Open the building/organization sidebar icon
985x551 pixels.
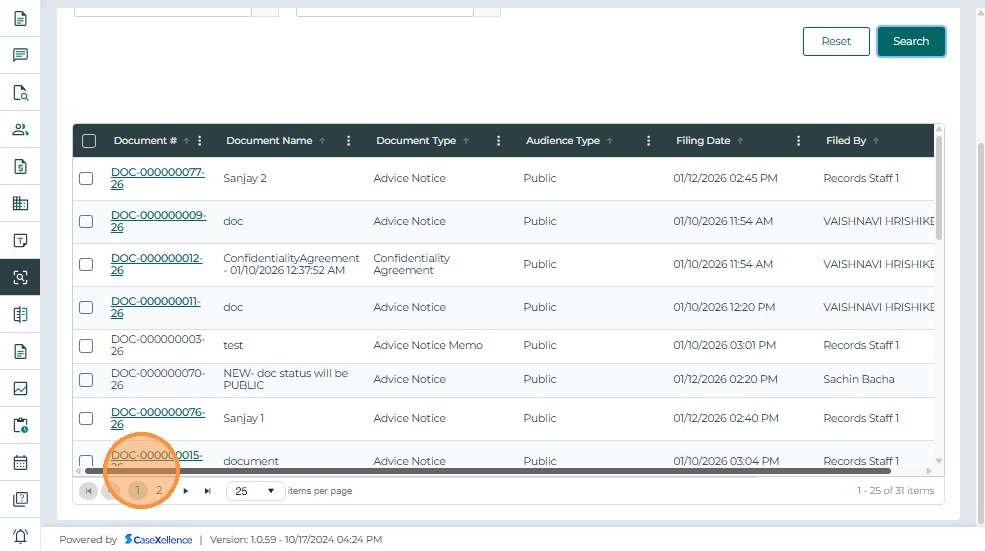pyautogui.click(x=20, y=204)
